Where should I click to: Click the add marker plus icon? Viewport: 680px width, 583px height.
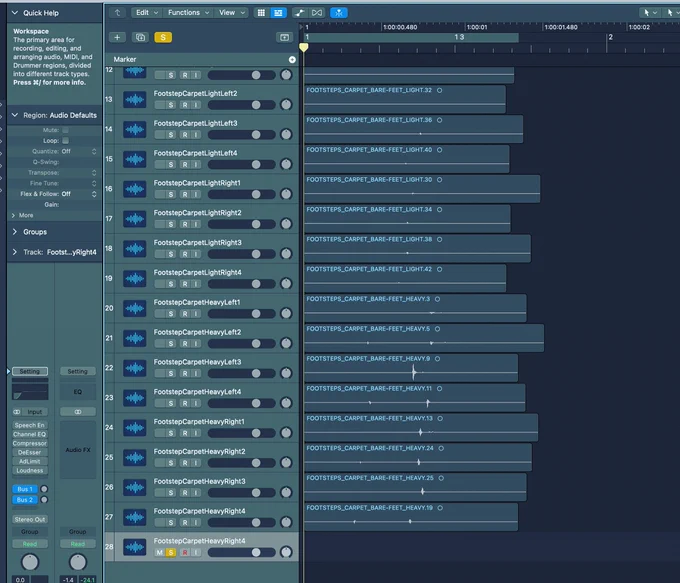292,59
